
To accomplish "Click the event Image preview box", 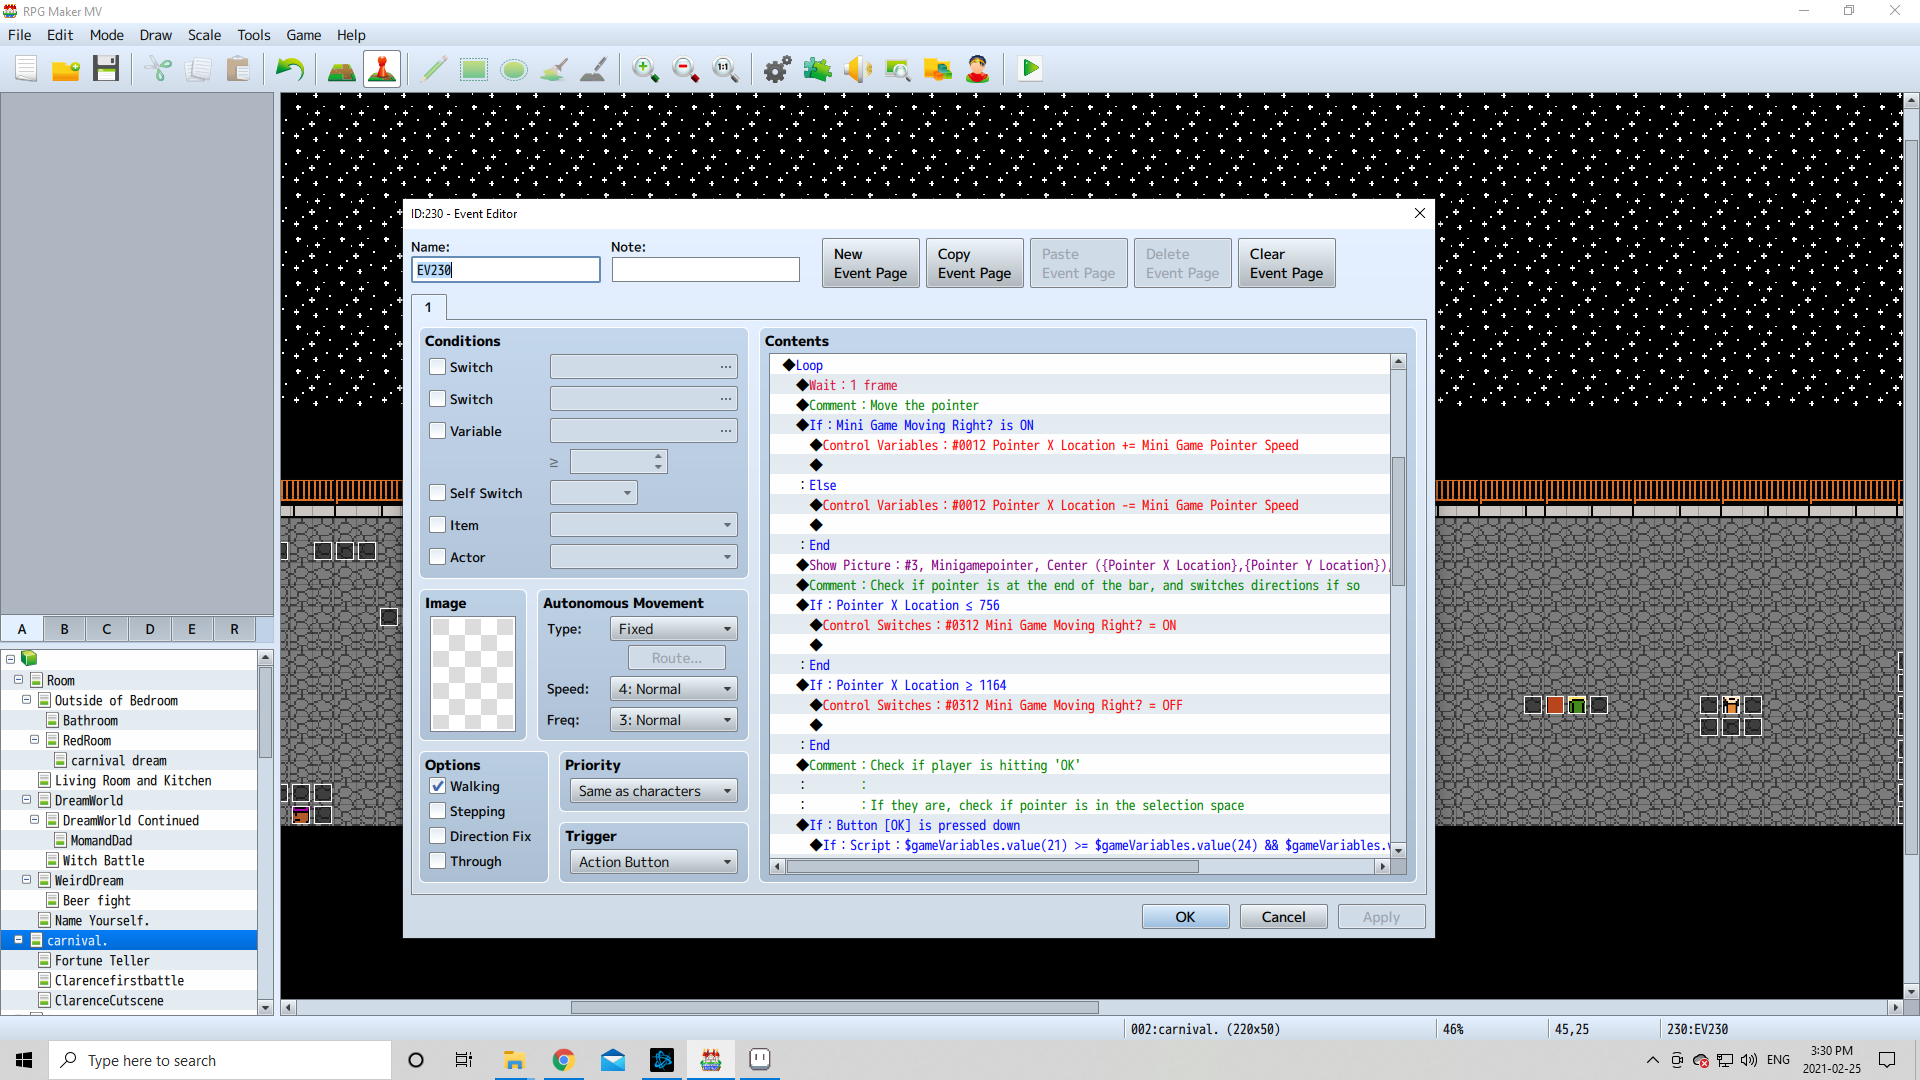I will 473,674.
